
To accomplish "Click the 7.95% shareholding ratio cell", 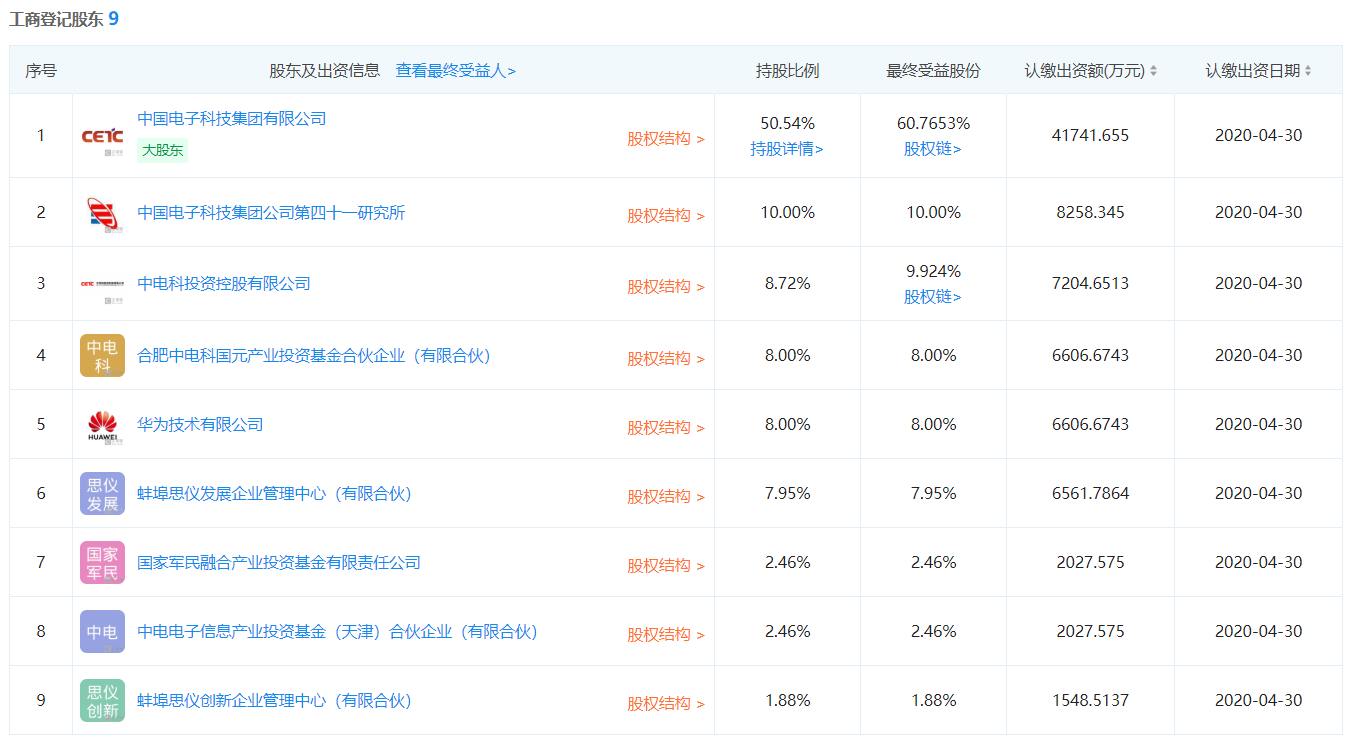I will 787,494.
